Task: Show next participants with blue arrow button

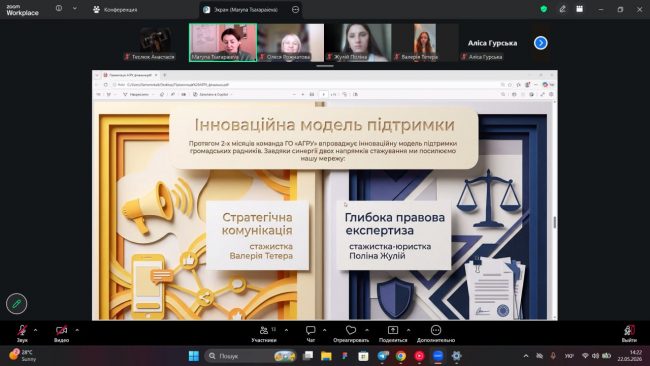Action: (541, 43)
